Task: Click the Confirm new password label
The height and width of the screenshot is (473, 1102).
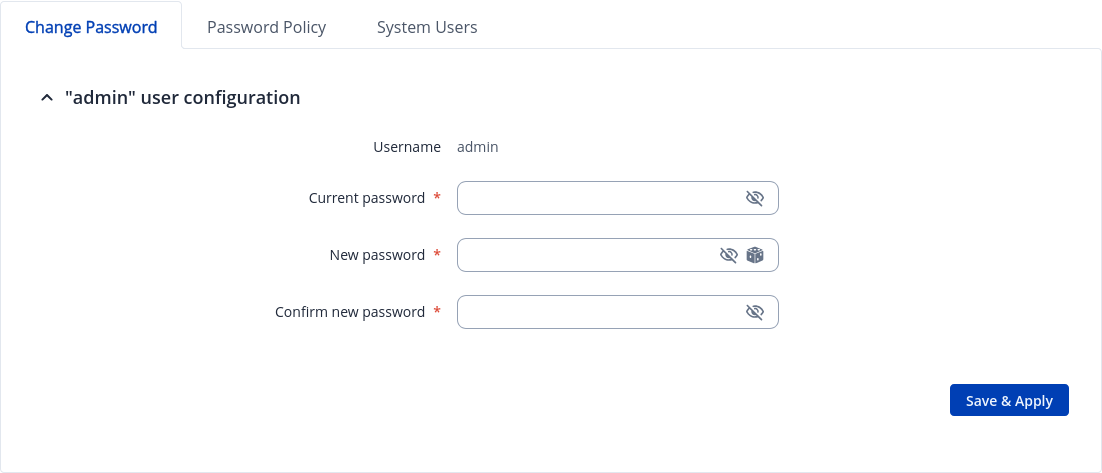Action: 350,312
